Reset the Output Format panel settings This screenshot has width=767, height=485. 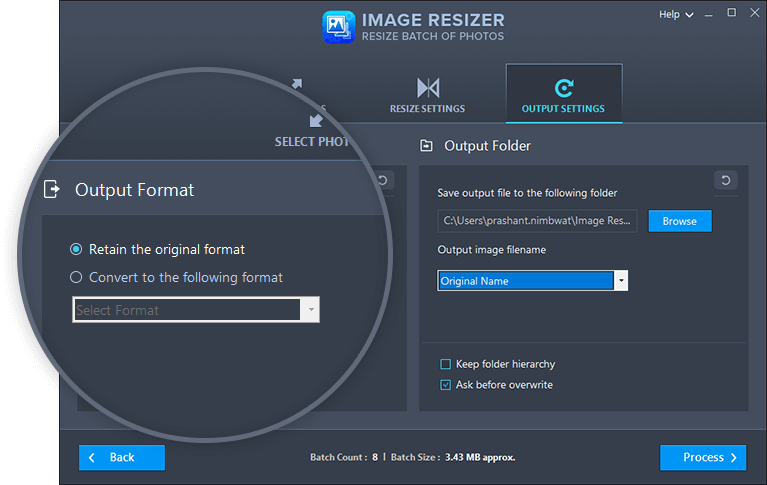[383, 180]
